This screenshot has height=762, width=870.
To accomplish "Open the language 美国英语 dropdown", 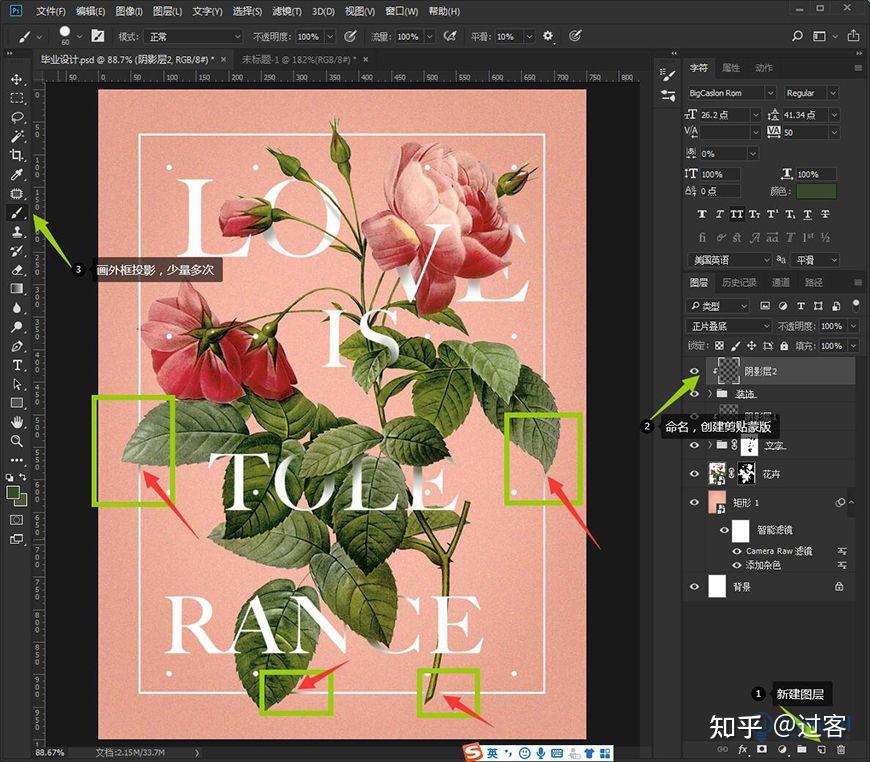I will tap(729, 260).
